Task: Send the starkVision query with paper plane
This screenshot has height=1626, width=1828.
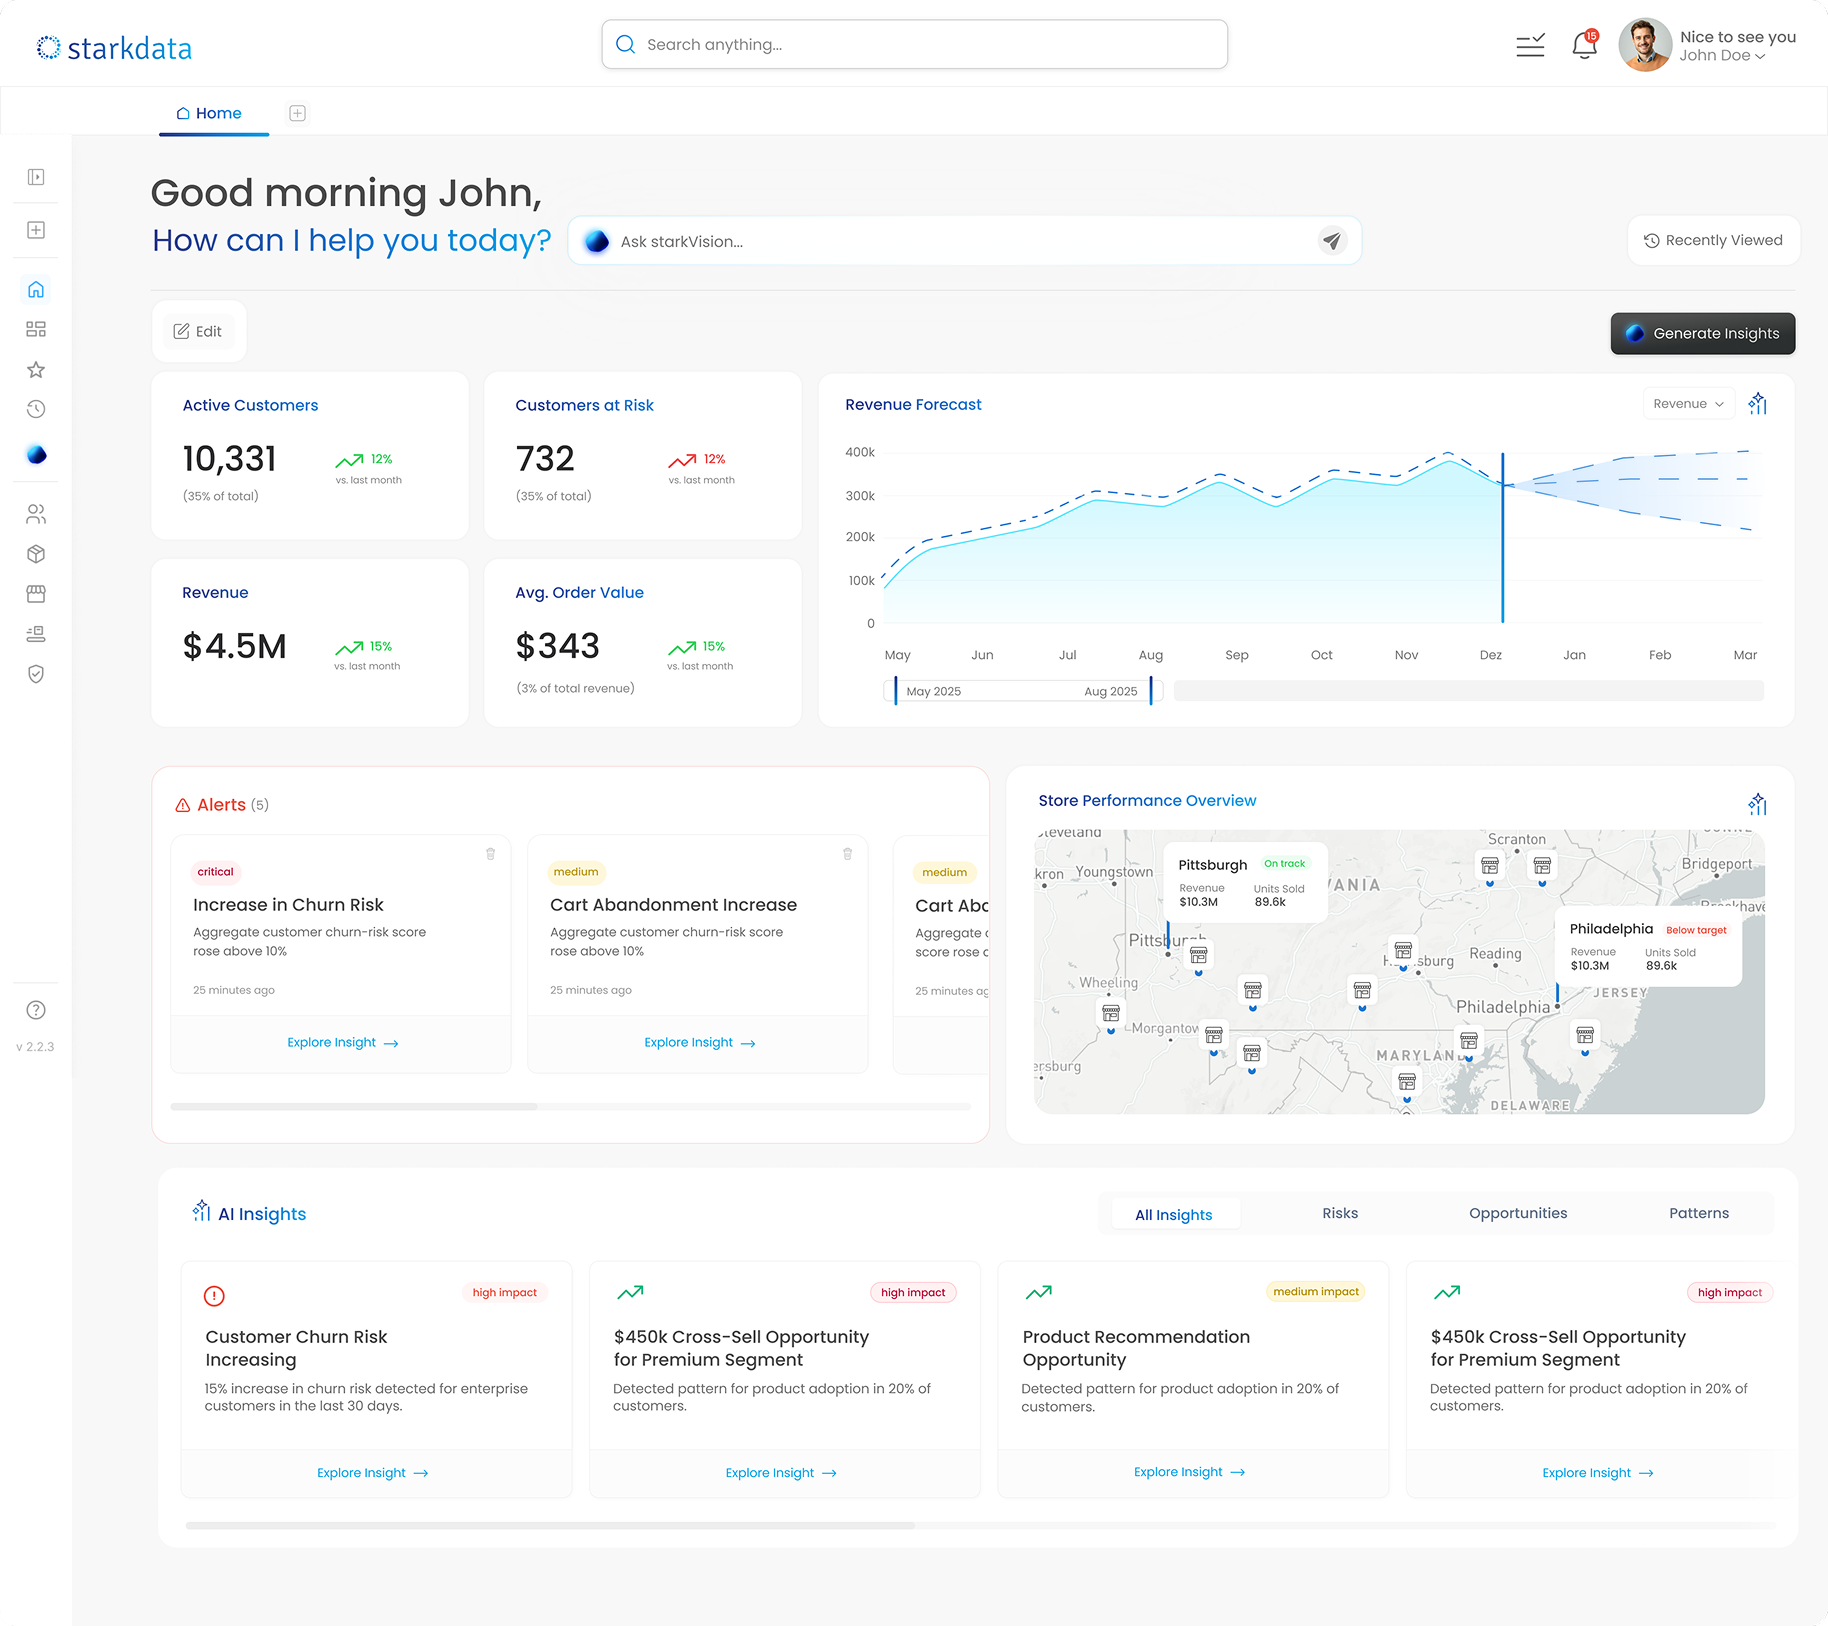Action: (1332, 241)
